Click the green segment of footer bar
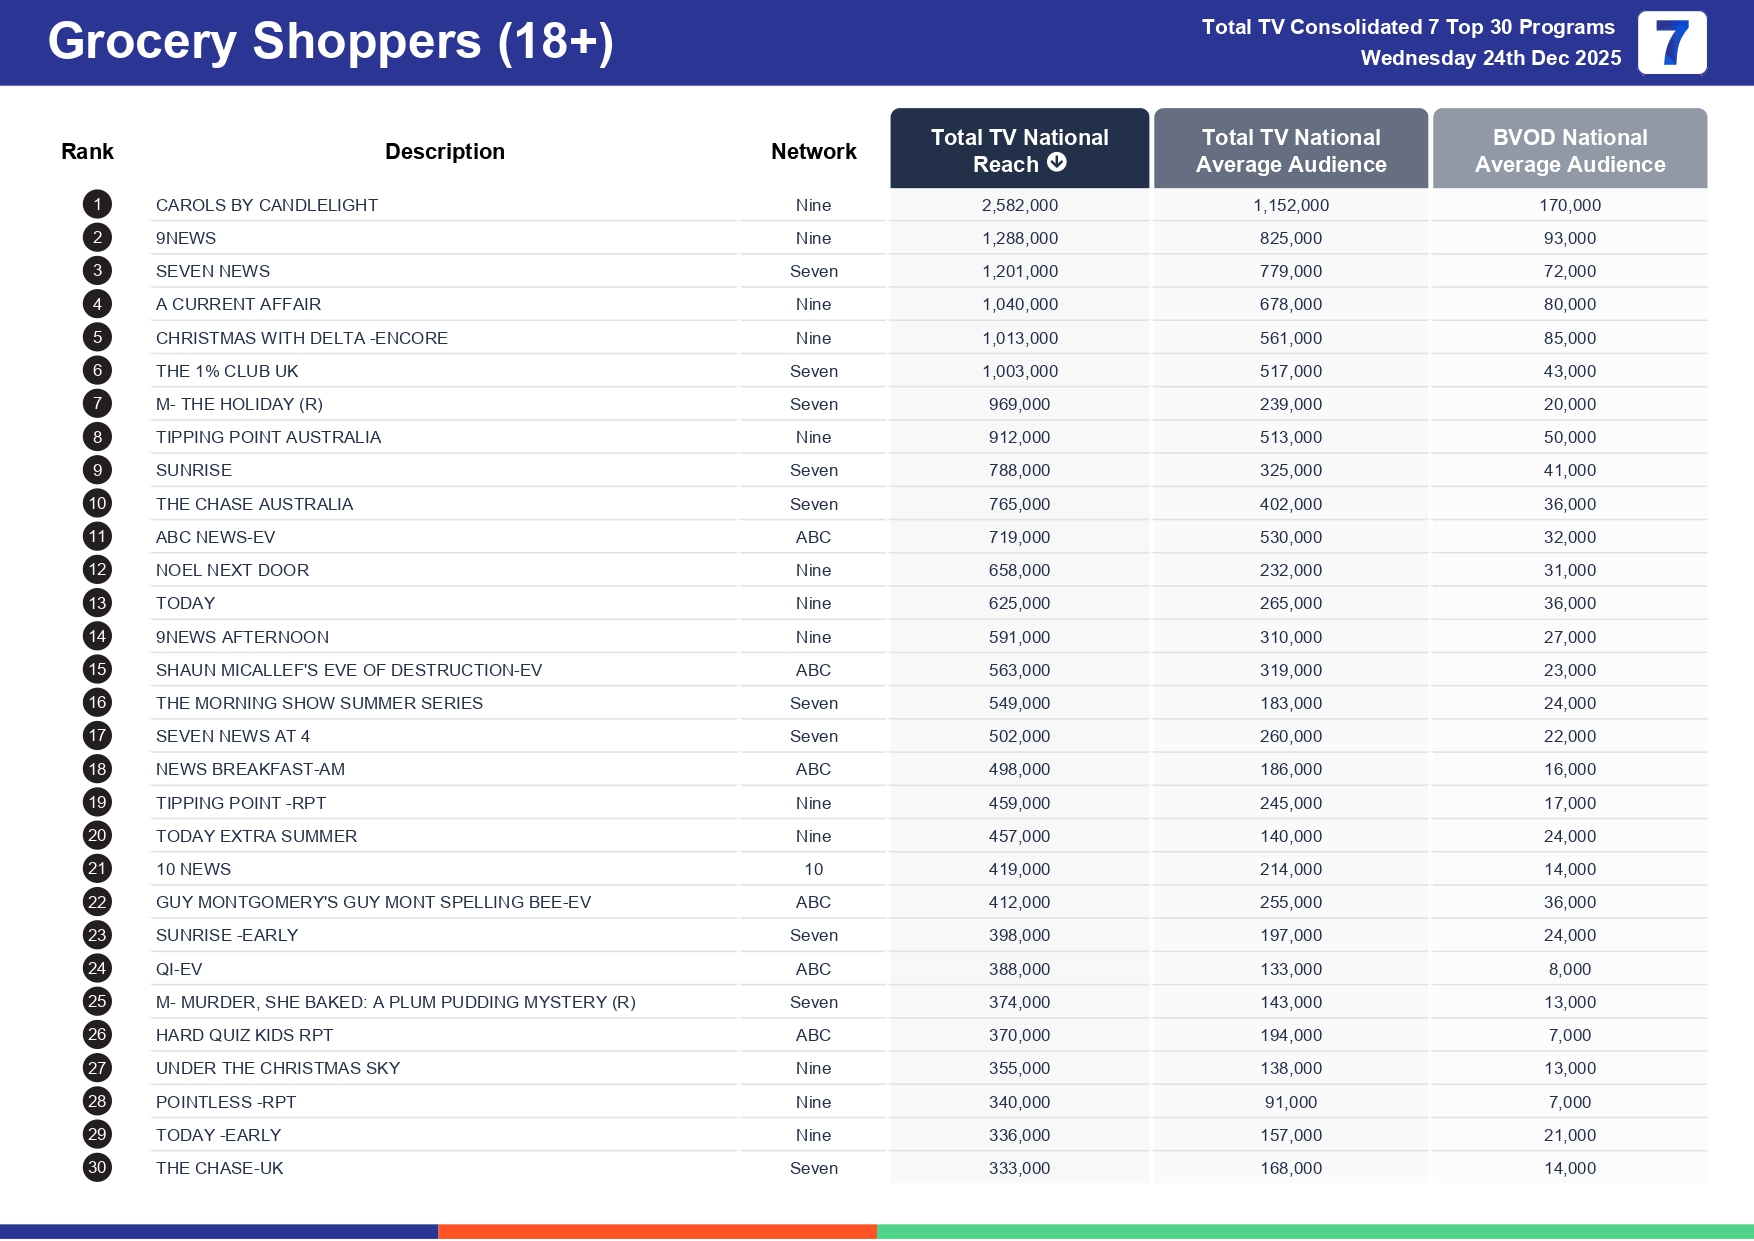The width and height of the screenshot is (1754, 1241). point(1314,1231)
